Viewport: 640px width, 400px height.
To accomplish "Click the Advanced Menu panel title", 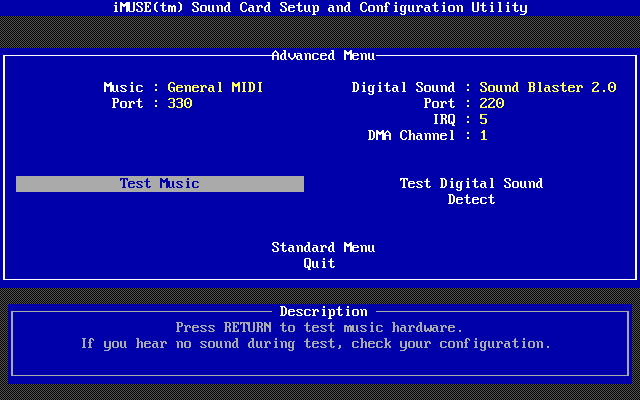I will (x=319, y=56).
